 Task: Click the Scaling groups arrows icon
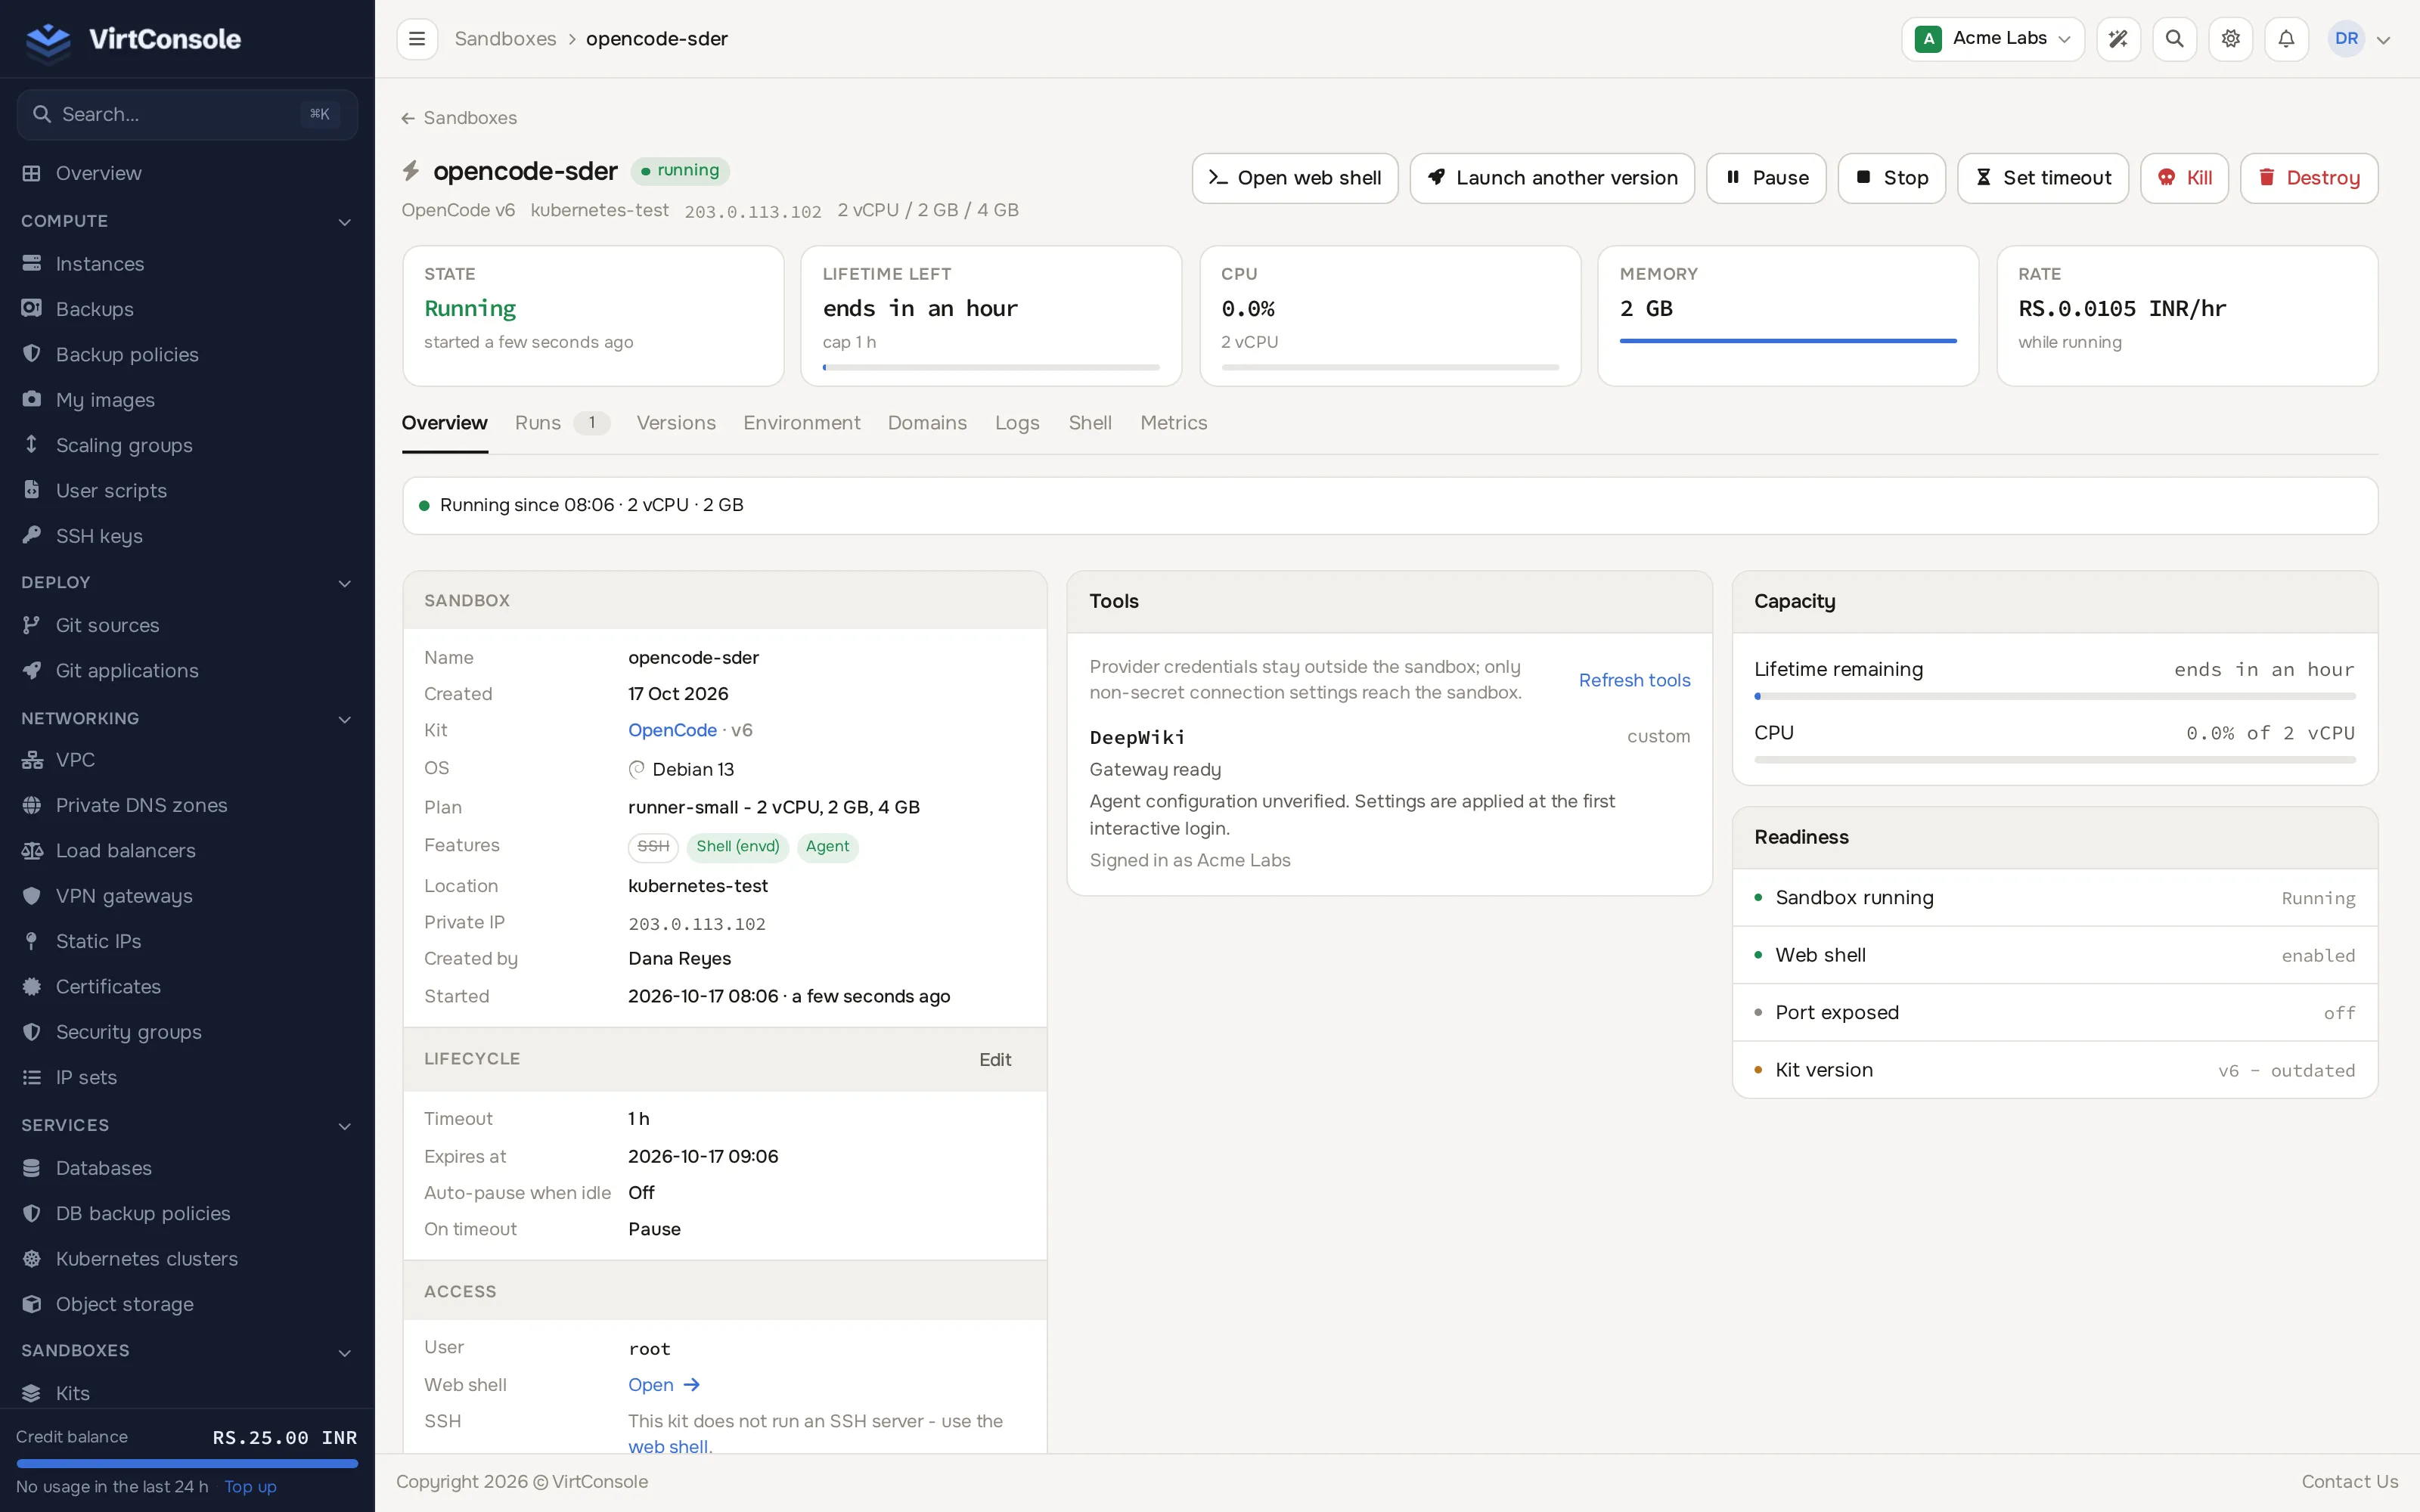(x=32, y=445)
